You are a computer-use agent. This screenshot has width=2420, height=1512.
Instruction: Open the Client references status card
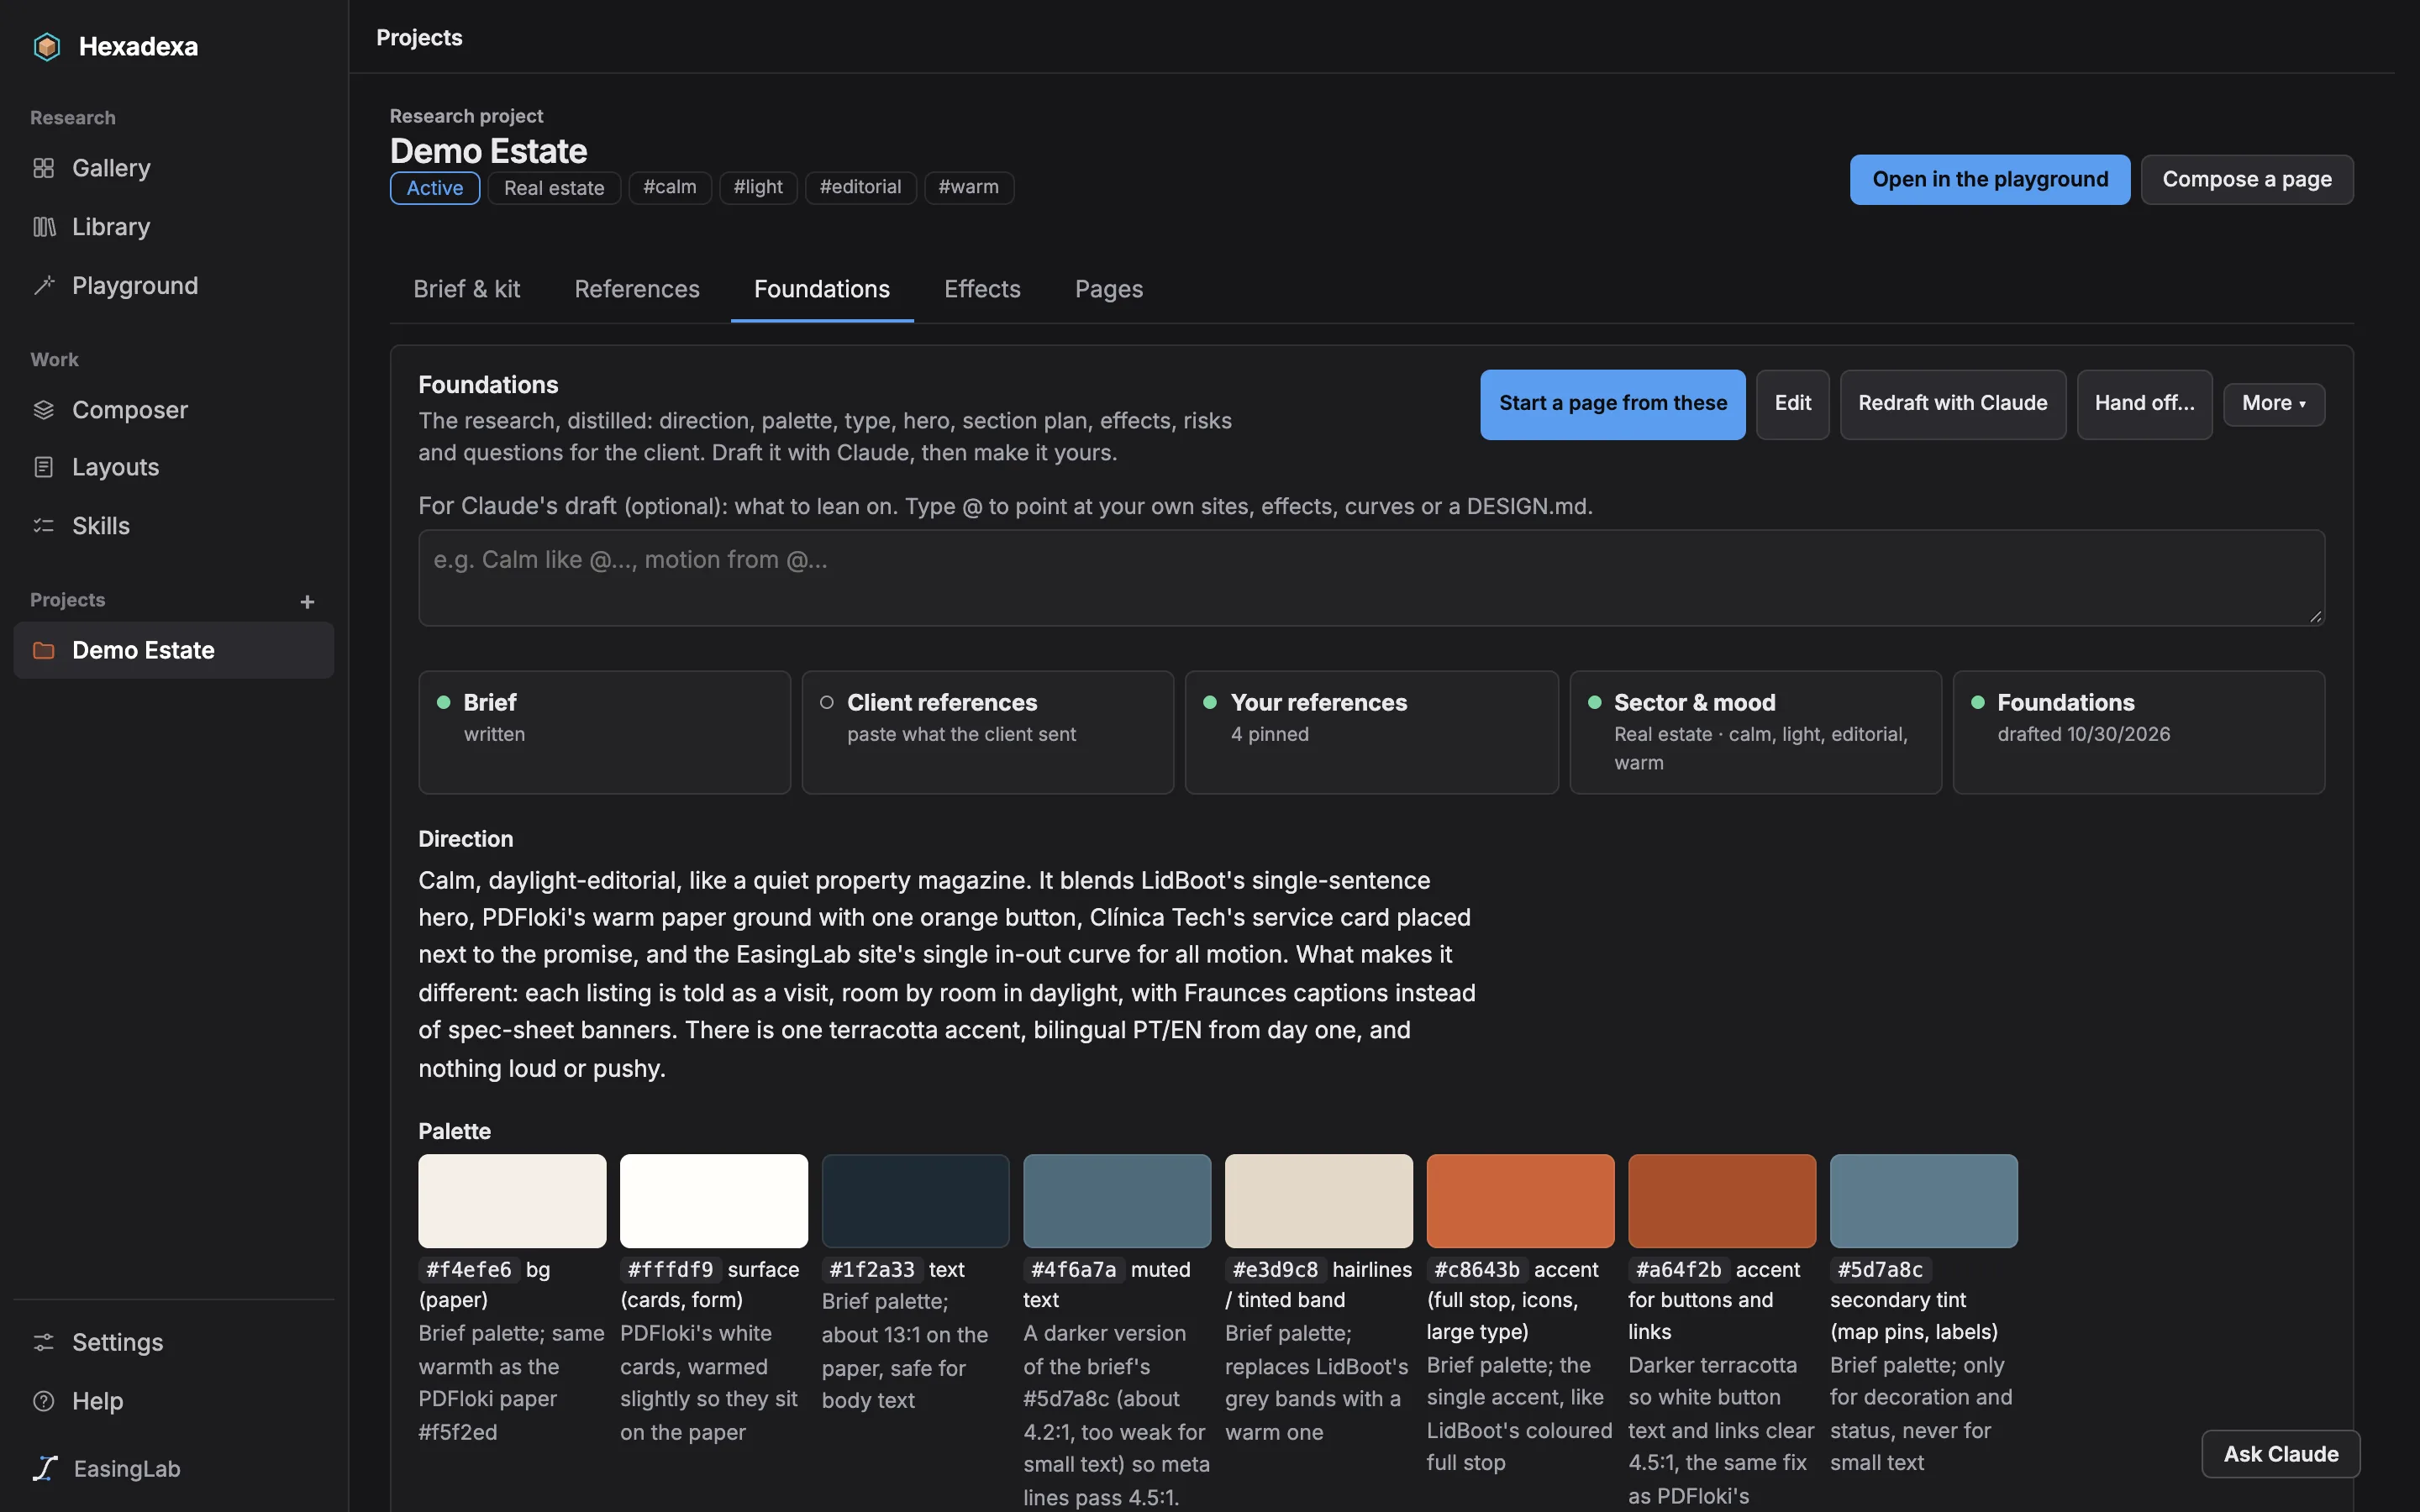[988, 732]
